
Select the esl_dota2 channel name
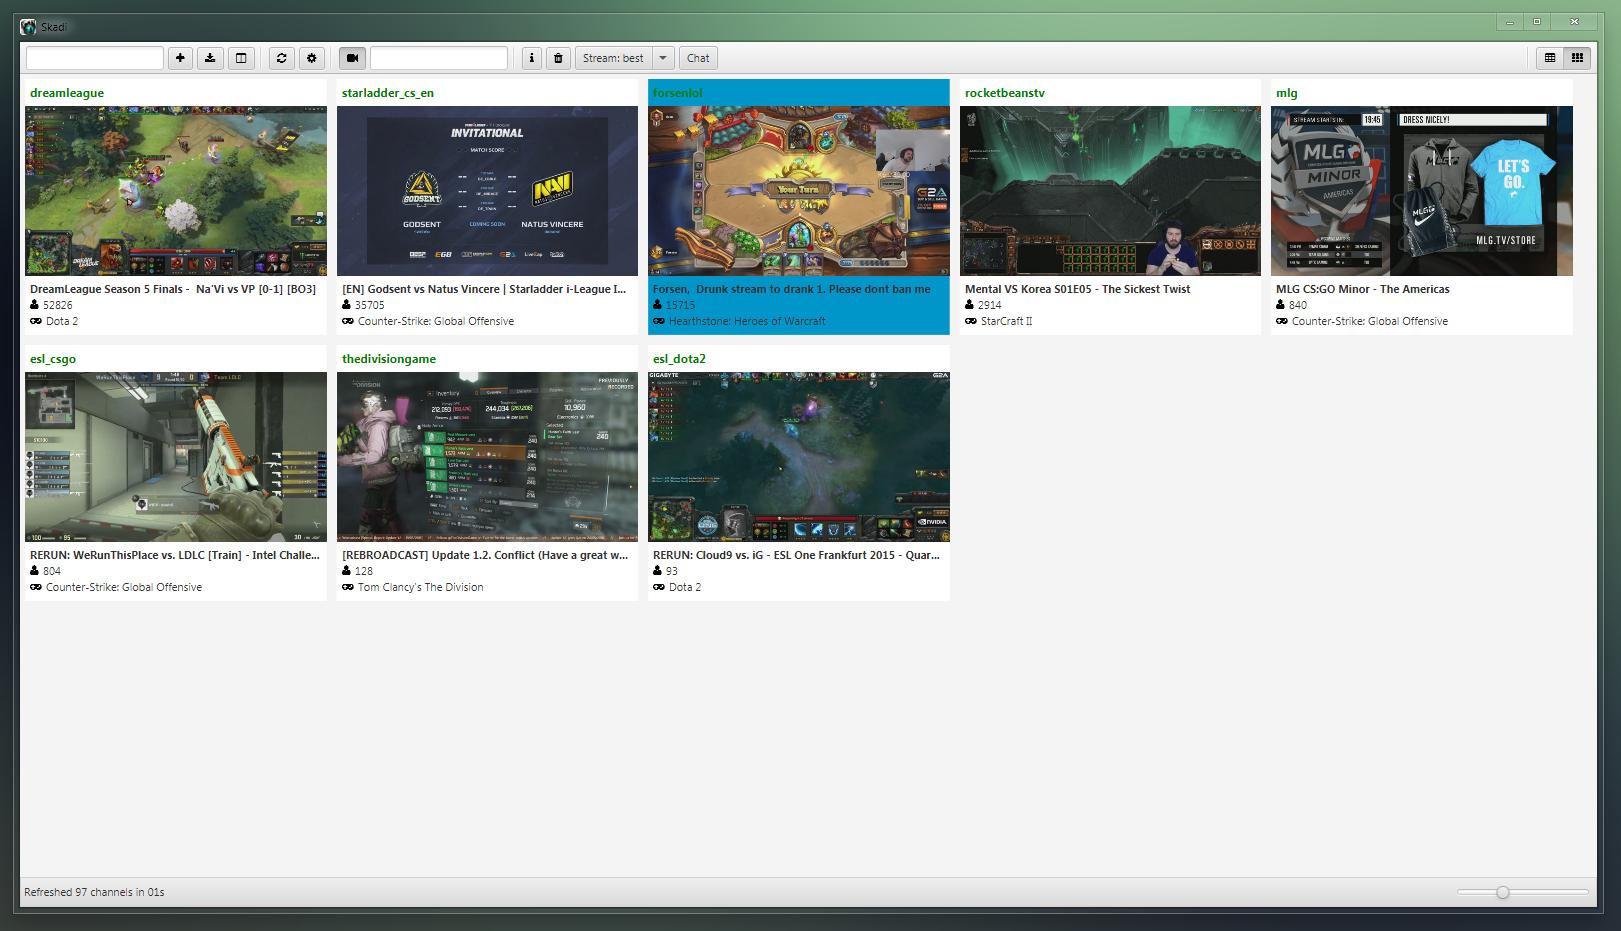pyautogui.click(x=680, y=359)
